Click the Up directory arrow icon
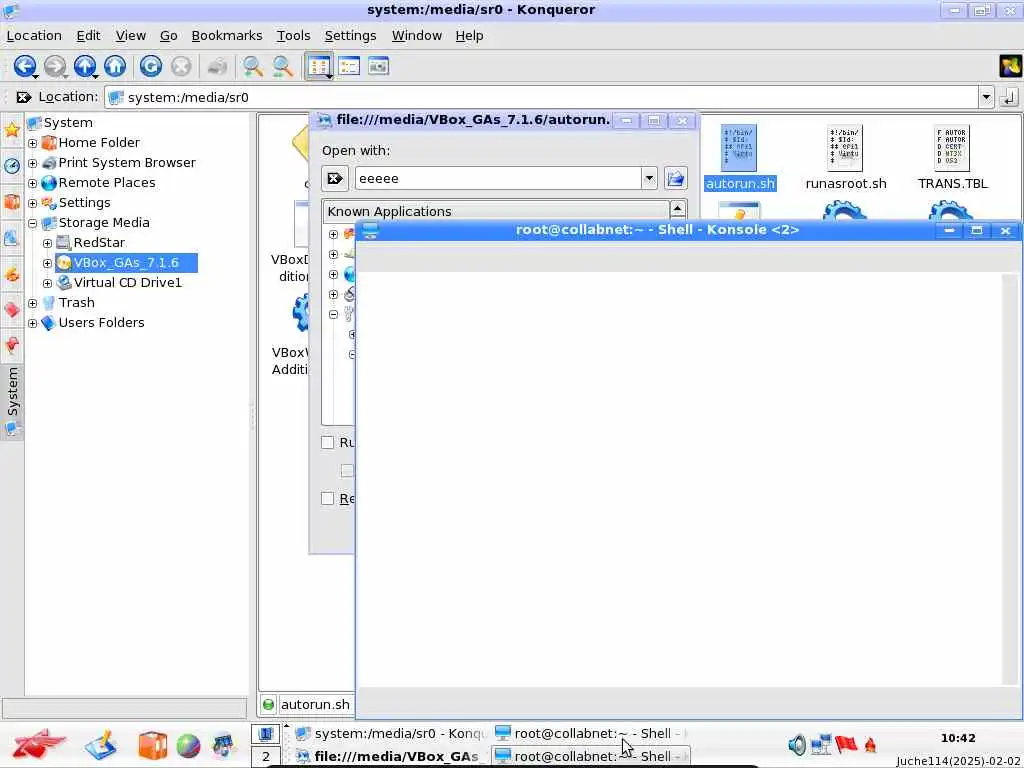 tap(85, 66)
